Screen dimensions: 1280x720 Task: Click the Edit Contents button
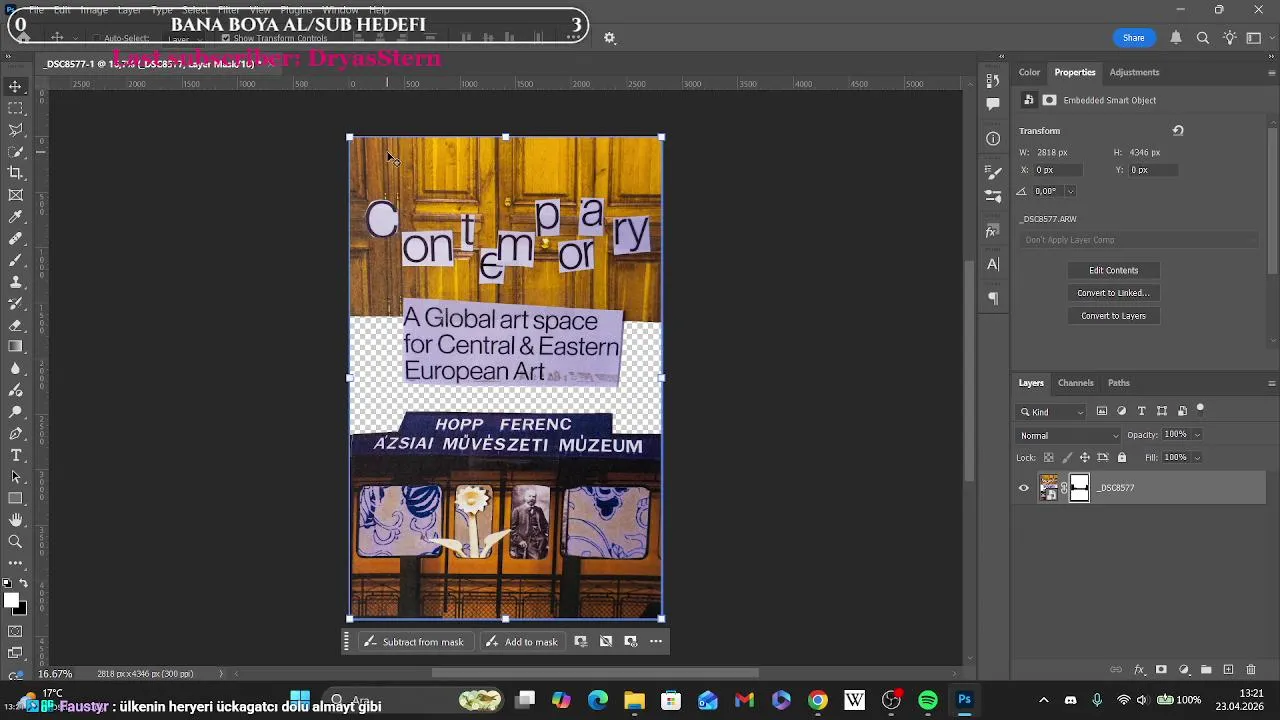(x=1113, y=270)
